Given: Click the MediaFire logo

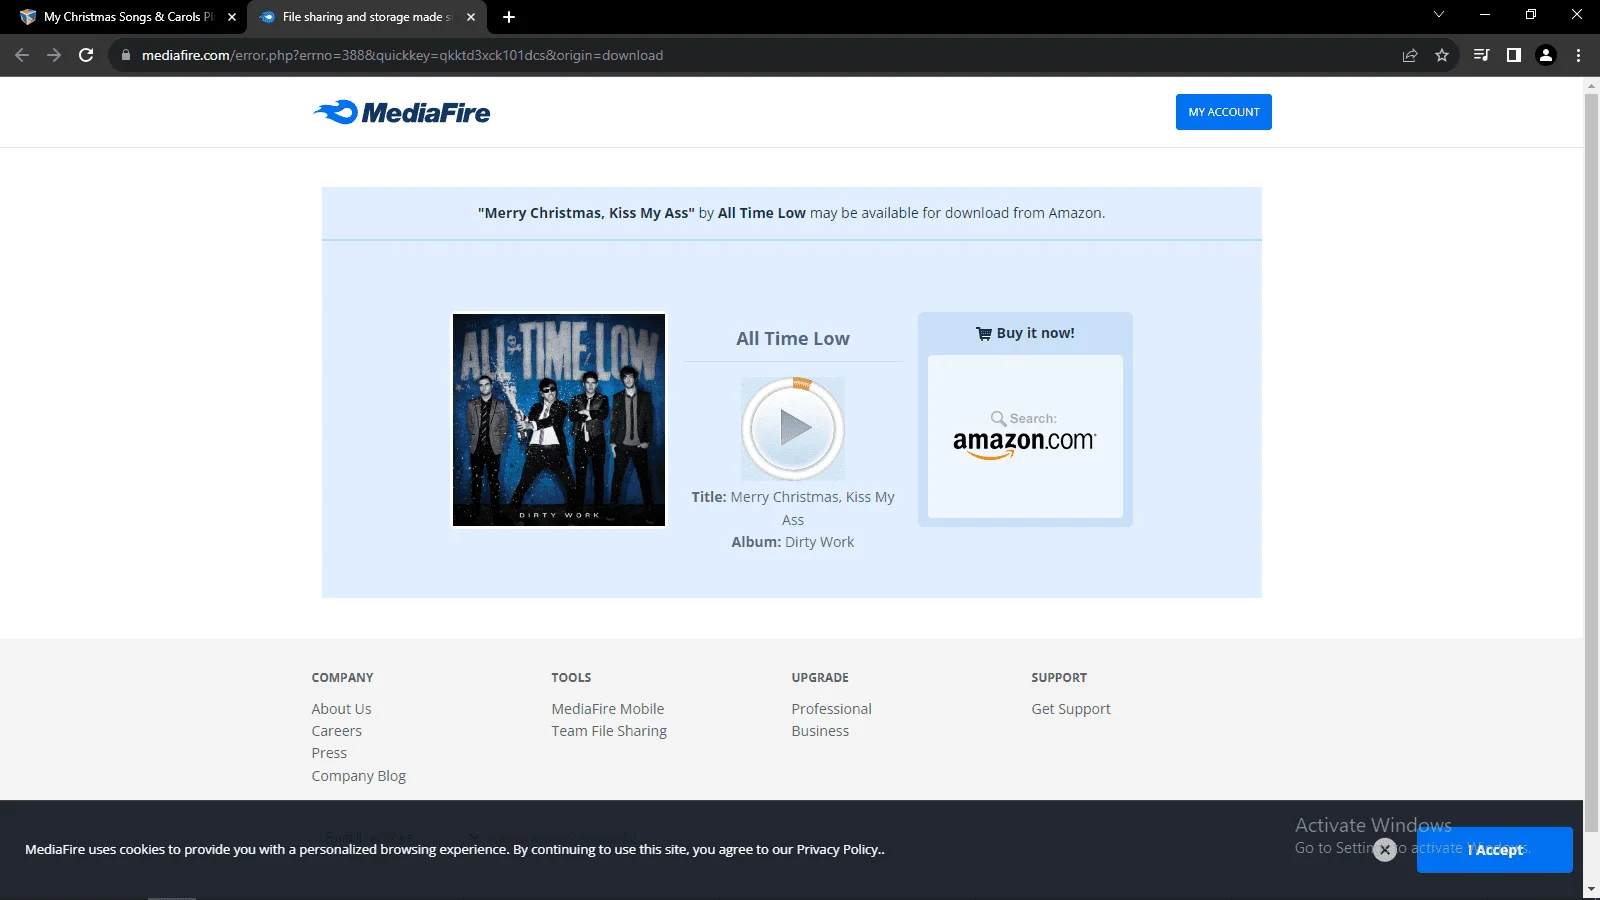Looking at the screenshot, I should (x=402, y=112).
